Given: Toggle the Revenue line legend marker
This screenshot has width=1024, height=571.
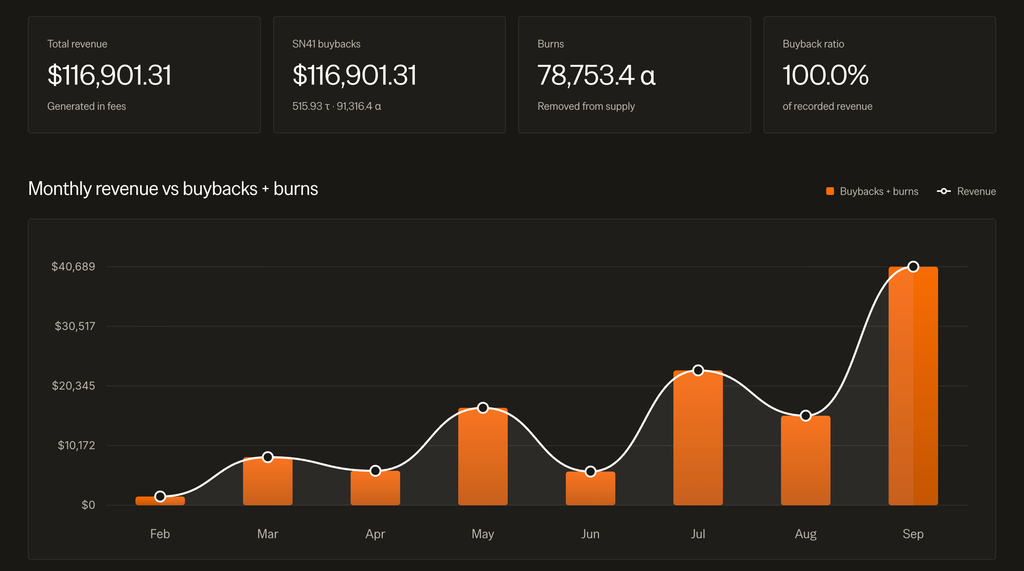Looking at the screenshot, I should (944, 191).
